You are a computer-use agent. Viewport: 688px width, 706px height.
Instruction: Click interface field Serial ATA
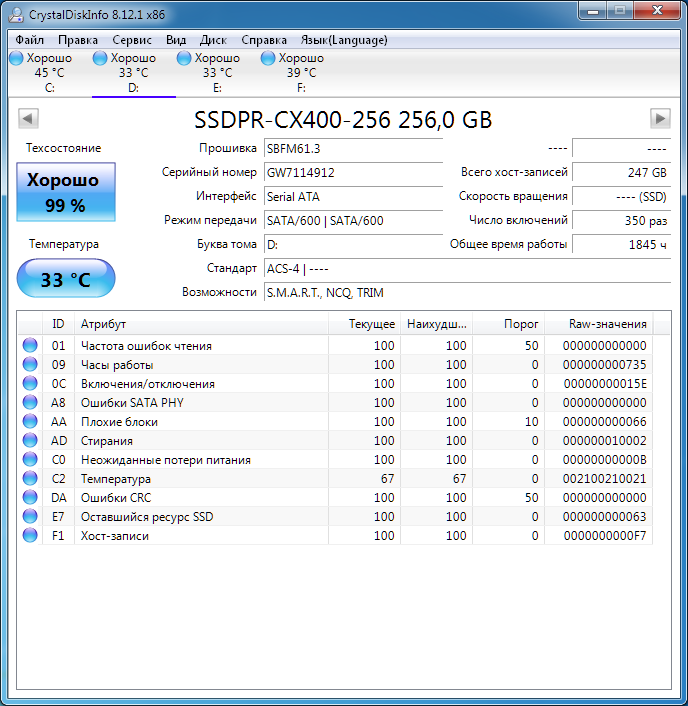353,197
